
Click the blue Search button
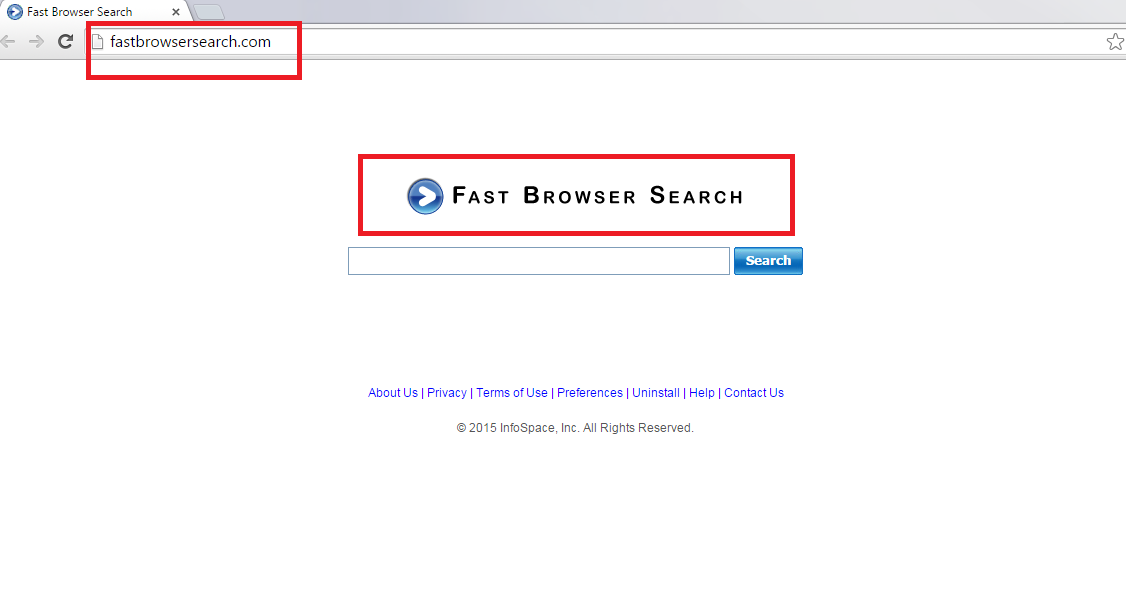click(768, 261)
